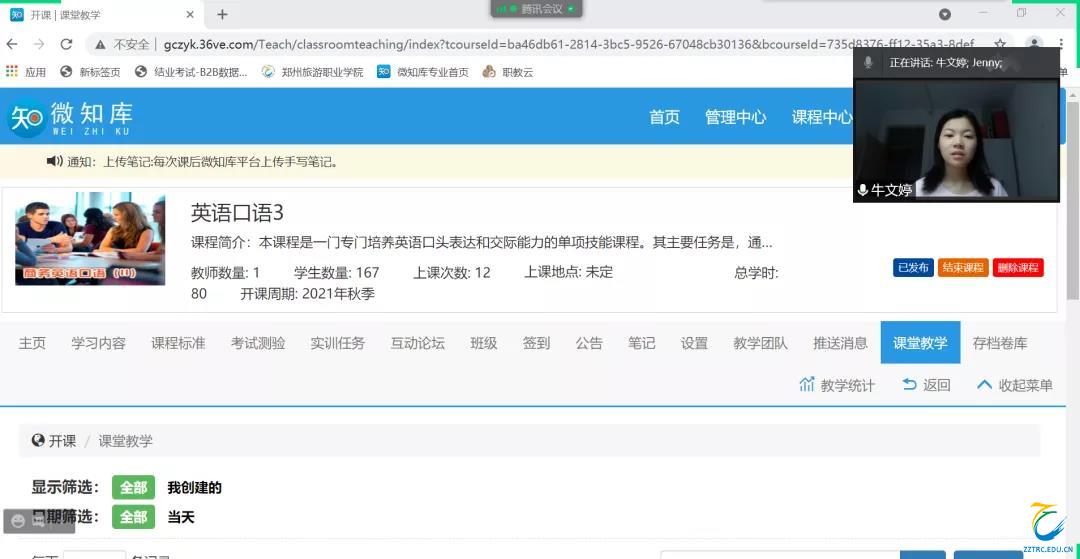
Task: Bookmark this page with the star icon
Action: (x=999, y=45)
